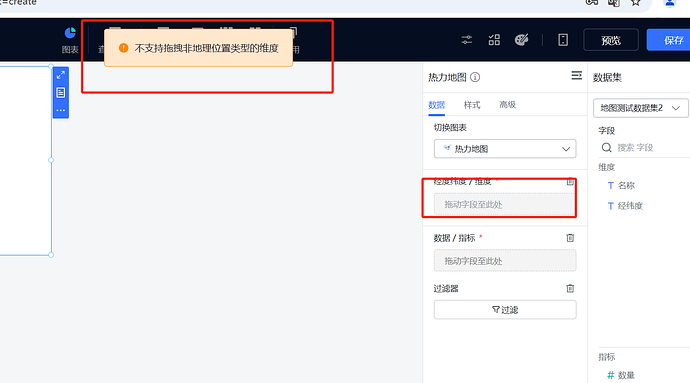Select the 经纬度 dimension field
690x383 pixels.
pyautogui.click(x=625, y=206)
